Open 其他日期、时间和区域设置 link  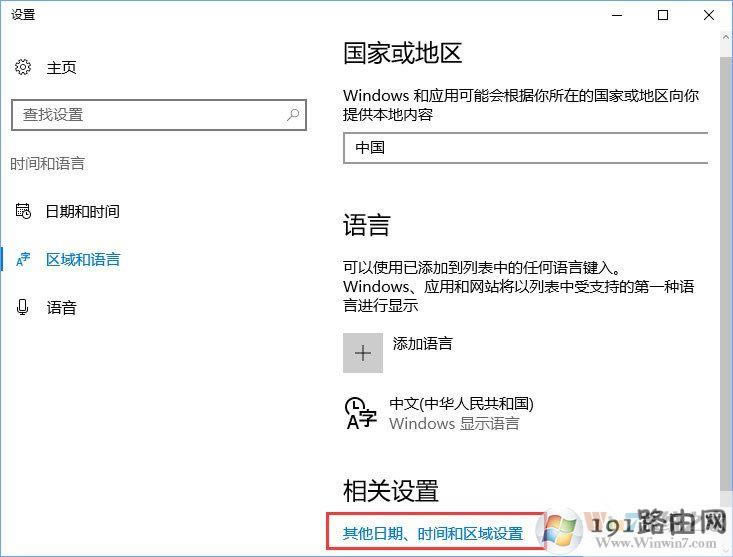coord(432,533)
